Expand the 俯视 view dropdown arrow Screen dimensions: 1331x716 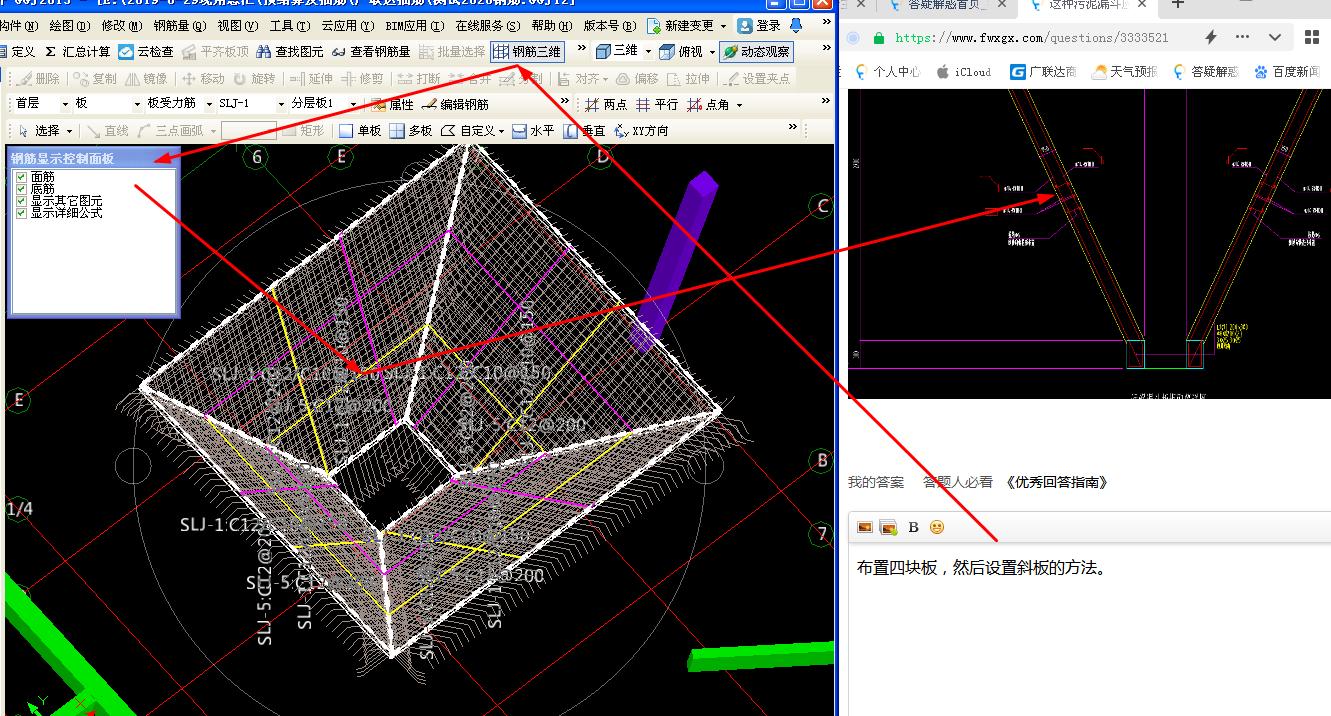(712, 51)
